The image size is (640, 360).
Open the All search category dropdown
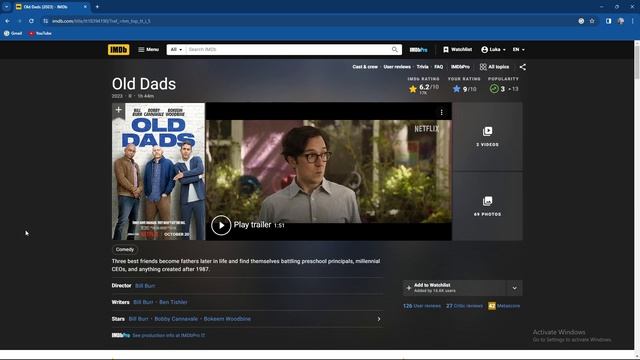point(176,49)
